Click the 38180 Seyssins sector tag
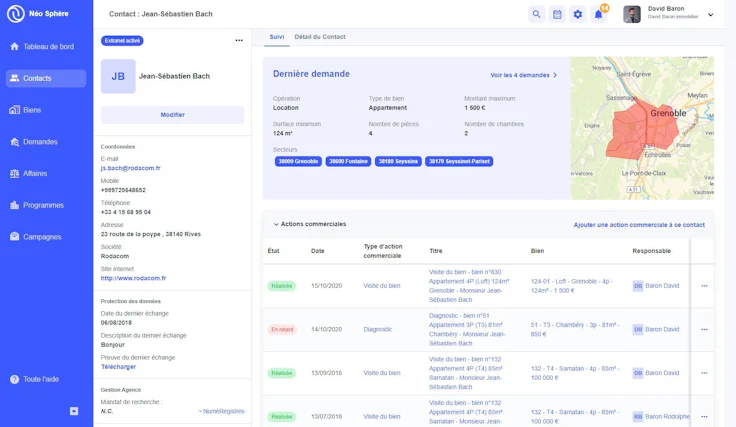This screenshot has width=736, height=427. click(x=398, y=161)
